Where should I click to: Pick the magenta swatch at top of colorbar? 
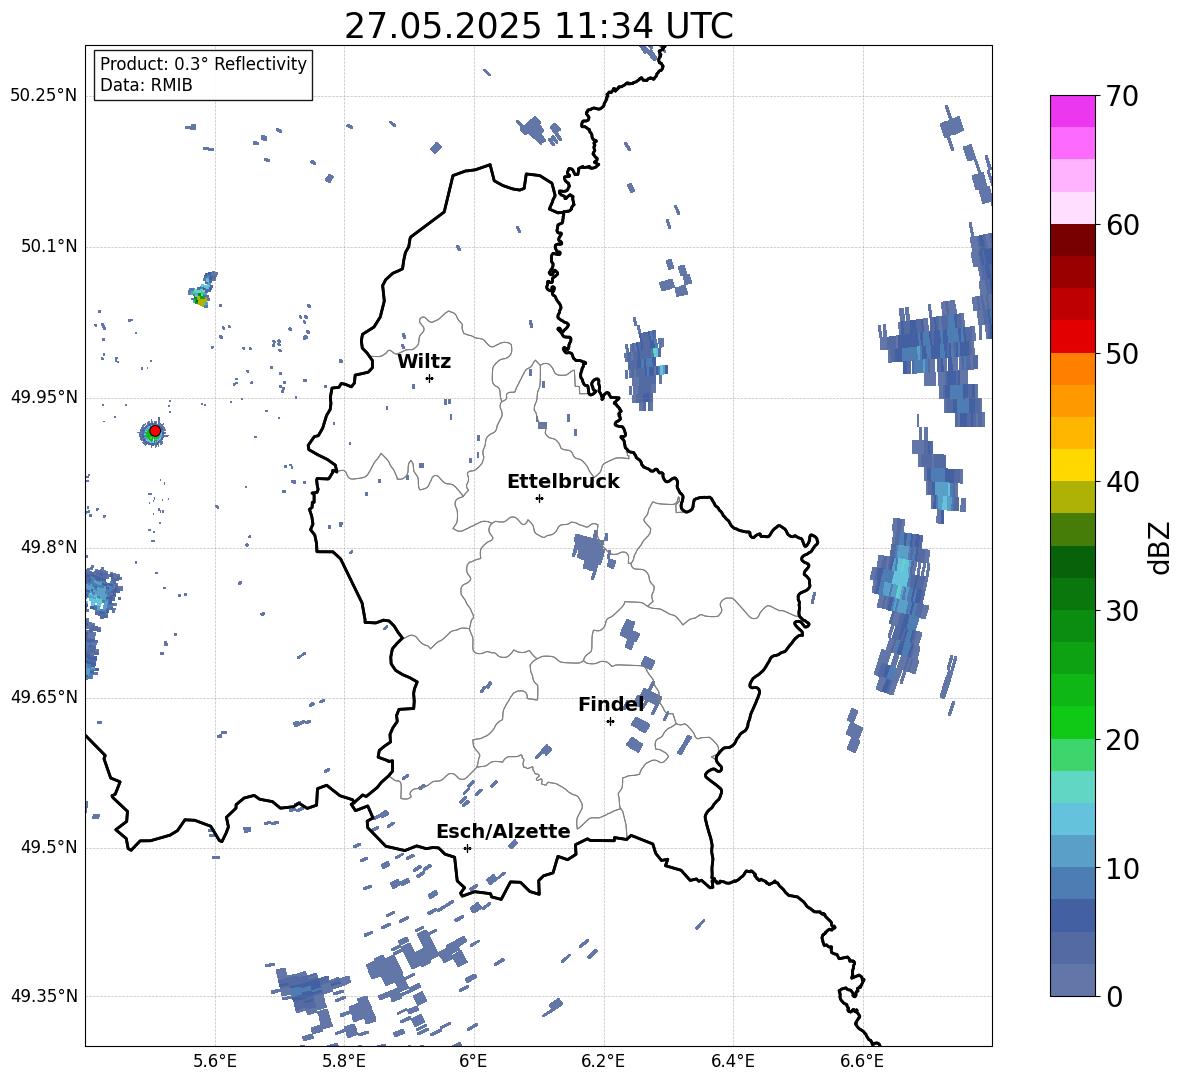(1072, 111)
